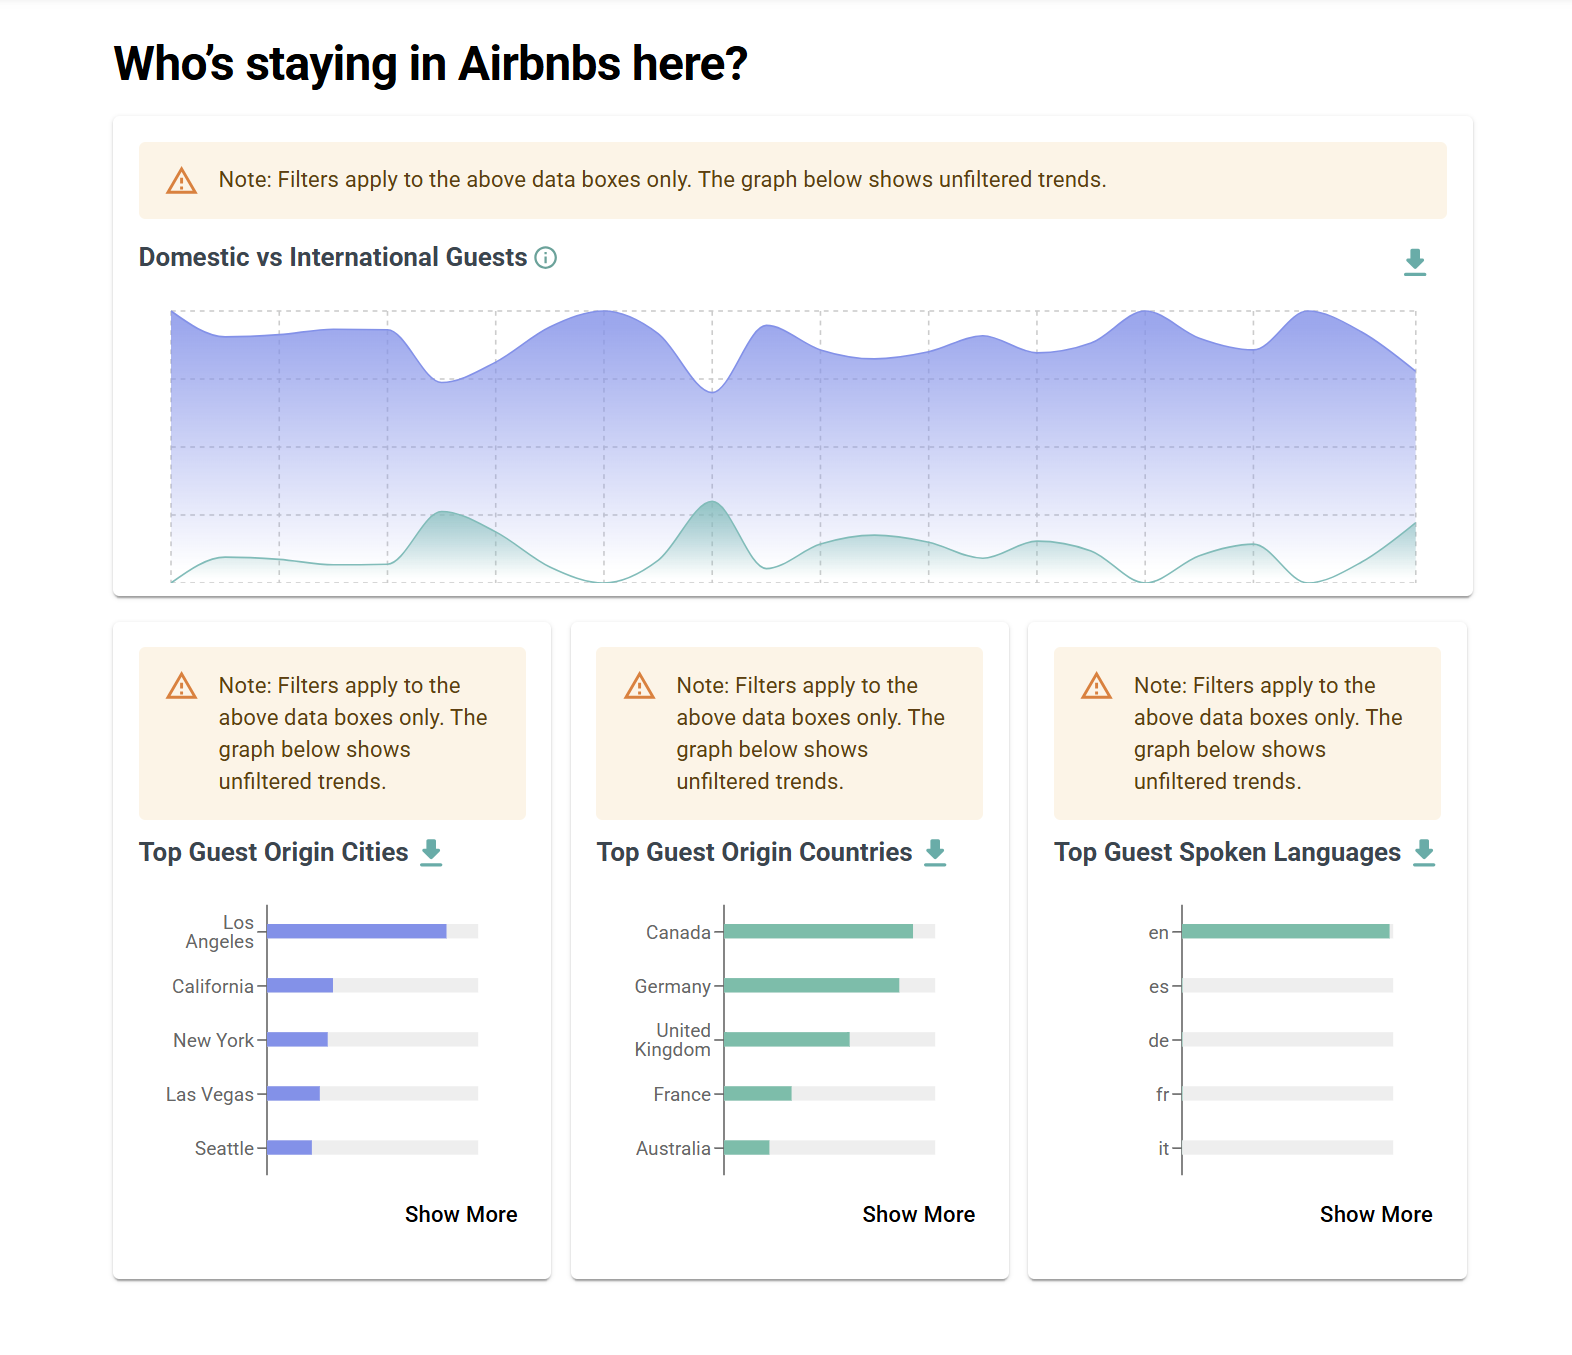The width and height of the screenshot is (1572, 1355).
Task: Expand the spoken languages list with Show More
Action: click(x=1375, y=1214)
